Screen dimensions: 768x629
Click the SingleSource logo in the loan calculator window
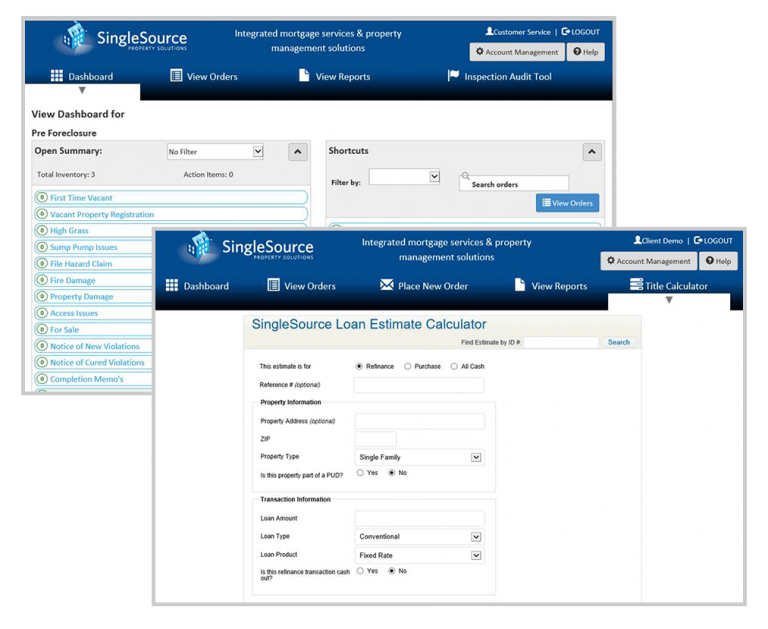click(246, 248)
